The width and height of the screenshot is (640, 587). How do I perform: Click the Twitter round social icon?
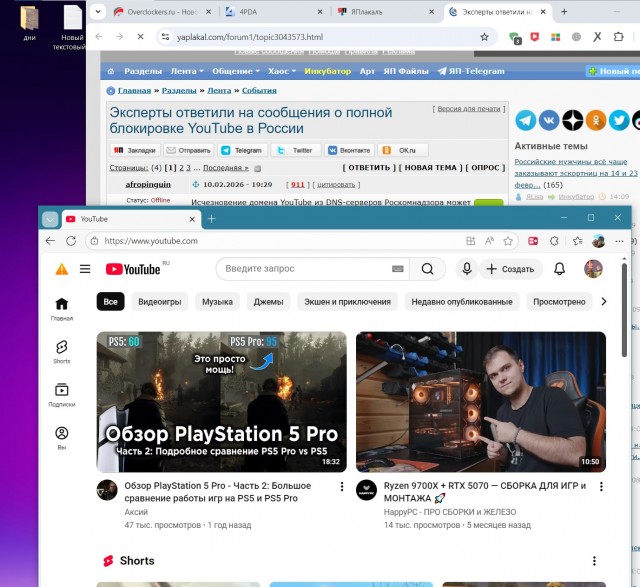pyautogui.click(x=619, y=120)
